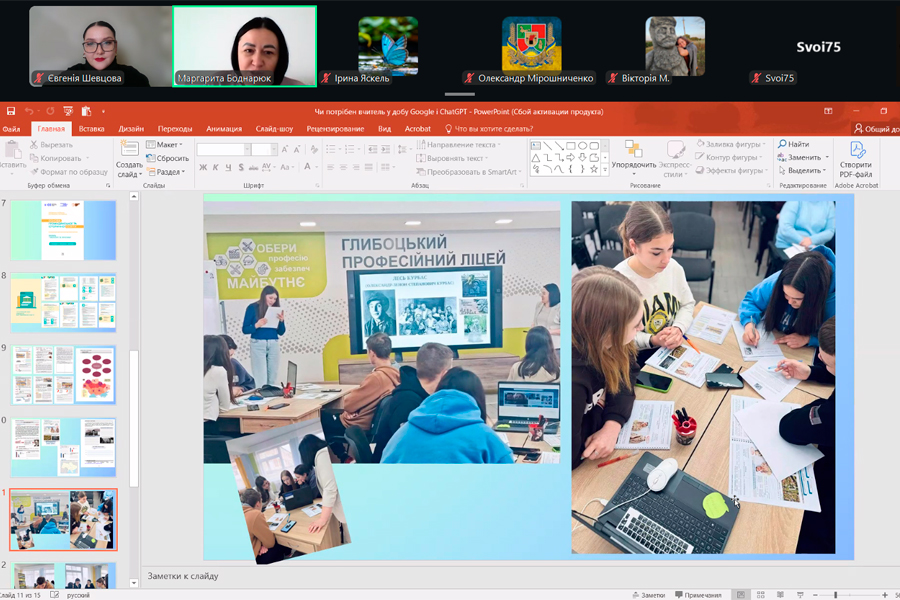Click Общий доступ (Share) icon

click(875, 129)
